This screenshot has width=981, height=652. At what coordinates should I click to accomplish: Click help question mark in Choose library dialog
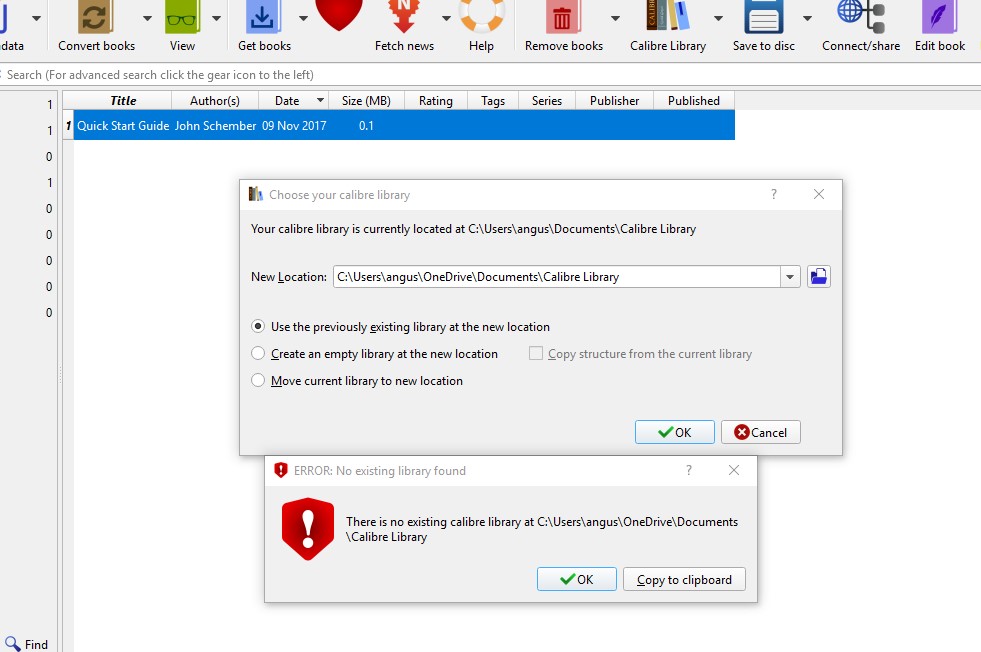tap(774, 194)
